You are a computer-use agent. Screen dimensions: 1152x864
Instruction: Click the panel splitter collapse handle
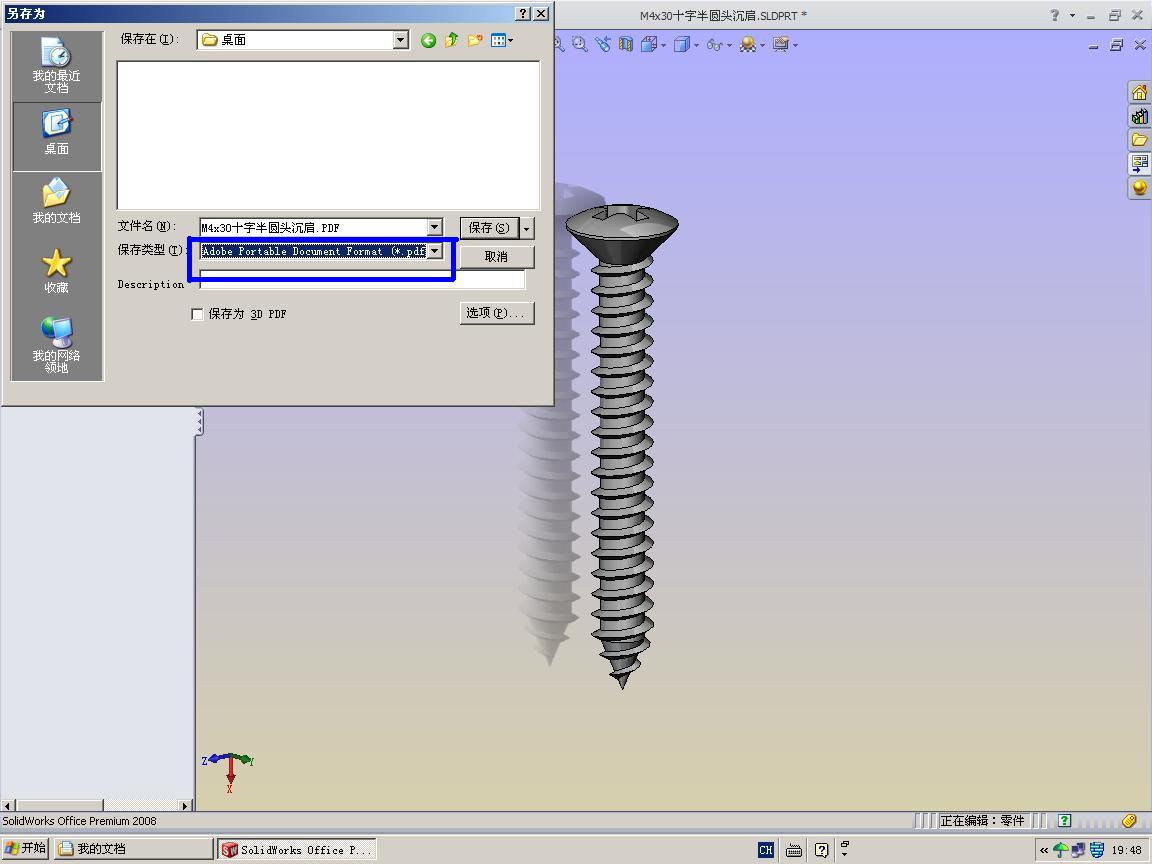tap(199, 422)
